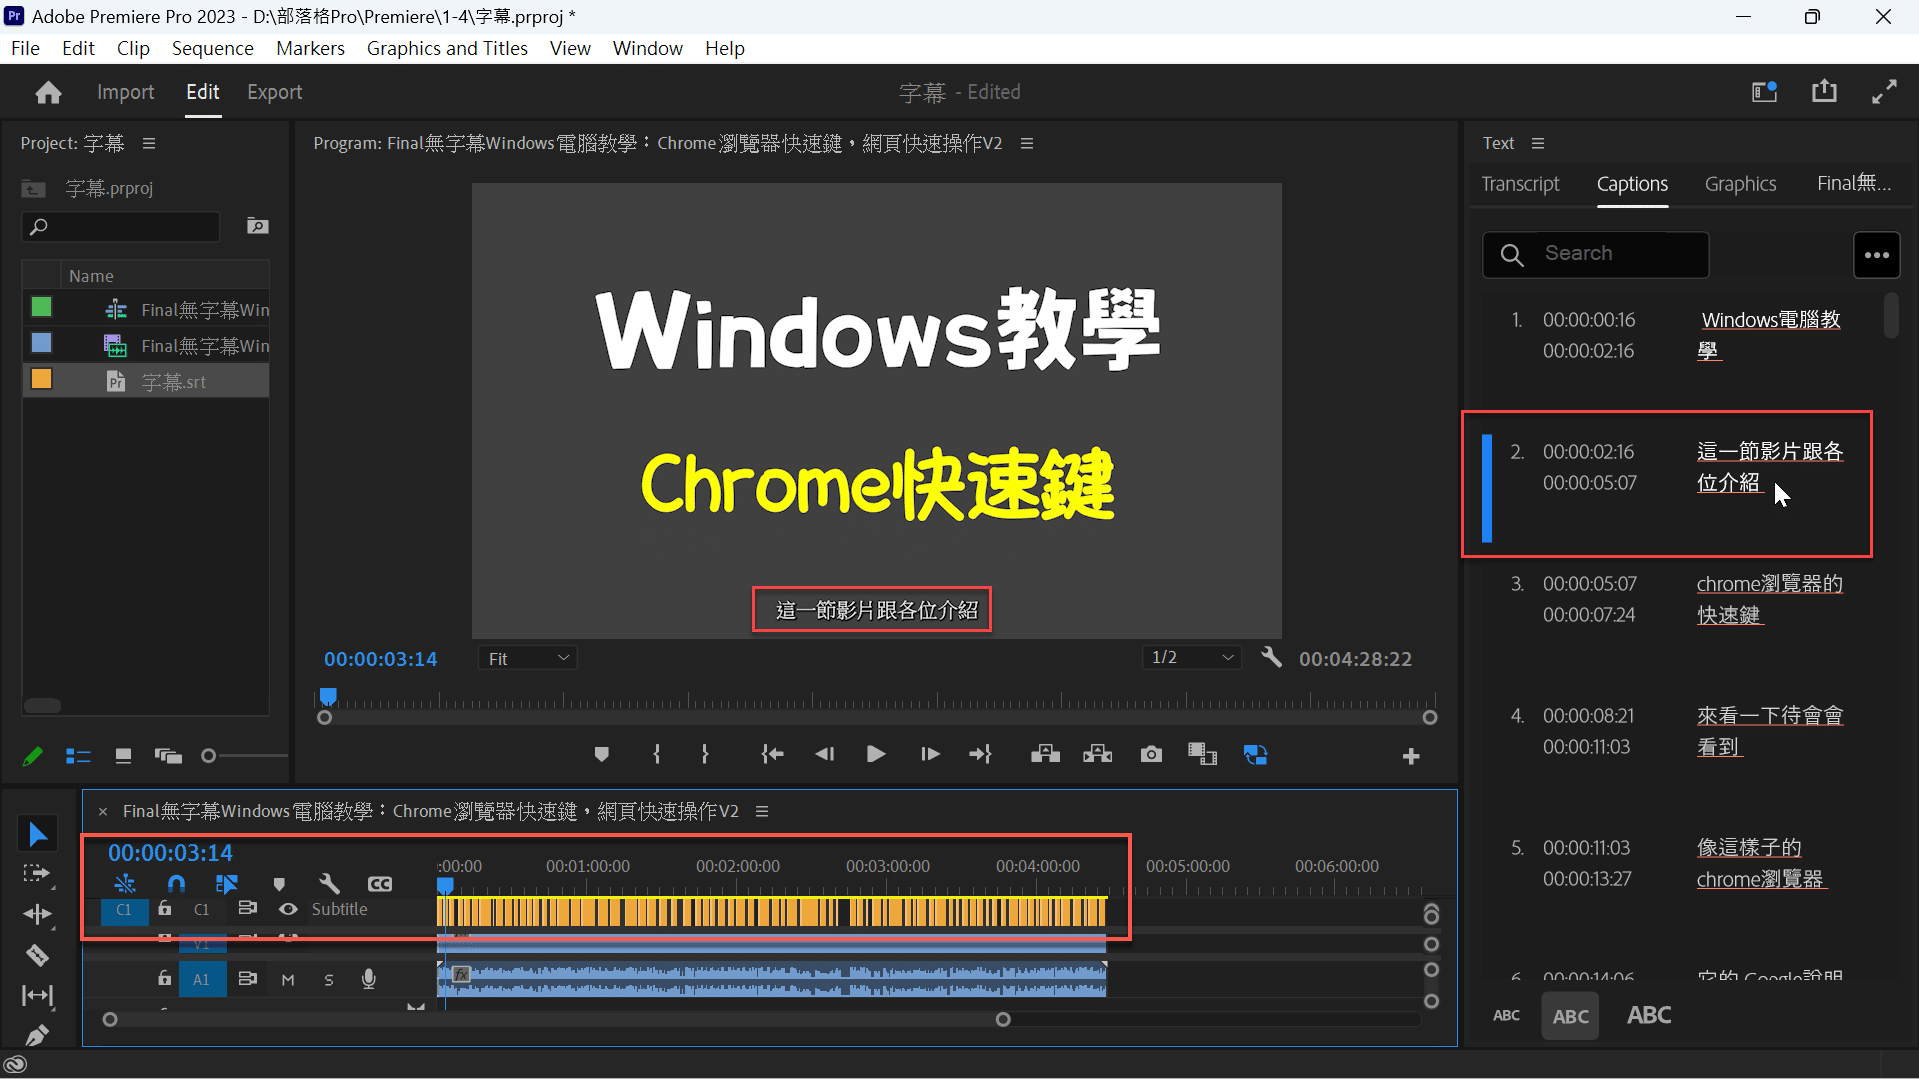Open Graphics and Titles menu
The image size is (1919, 1079).
click(x=447, y=48)
